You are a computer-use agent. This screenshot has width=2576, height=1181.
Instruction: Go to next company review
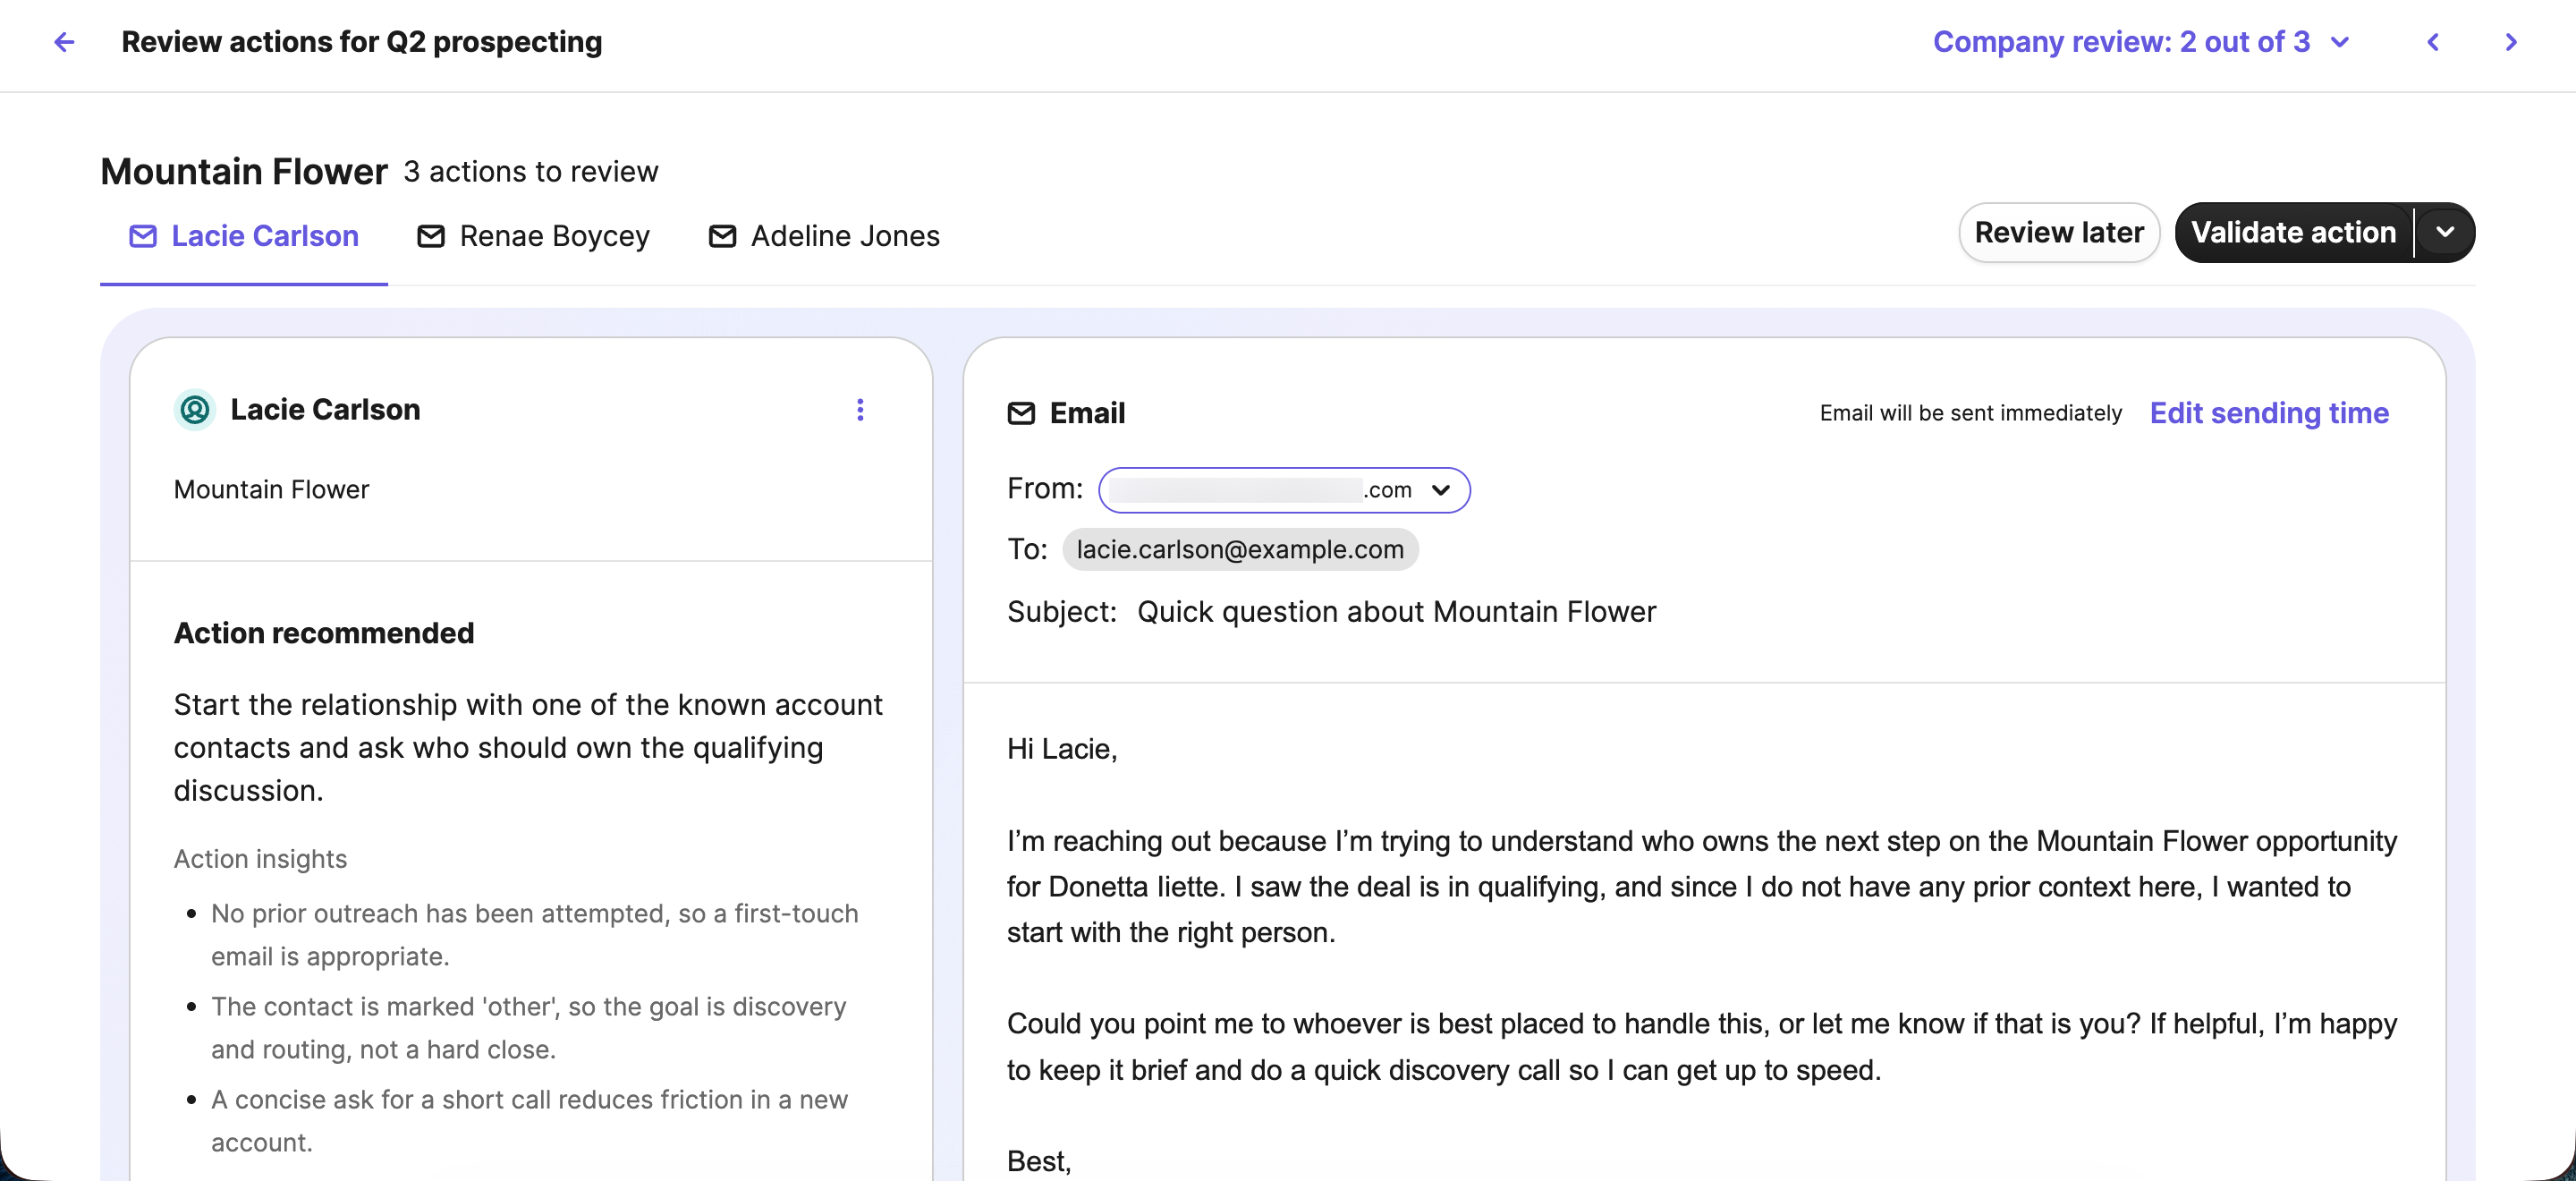[2511, 42]
